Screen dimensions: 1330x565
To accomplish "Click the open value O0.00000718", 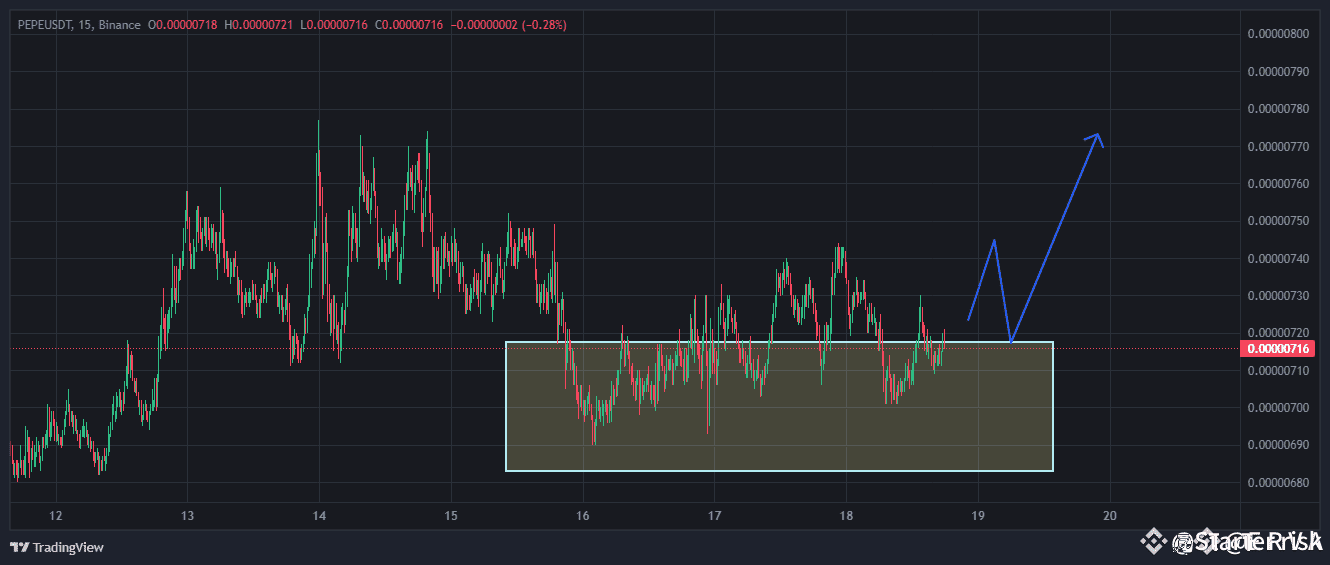I will pos(183,24).
